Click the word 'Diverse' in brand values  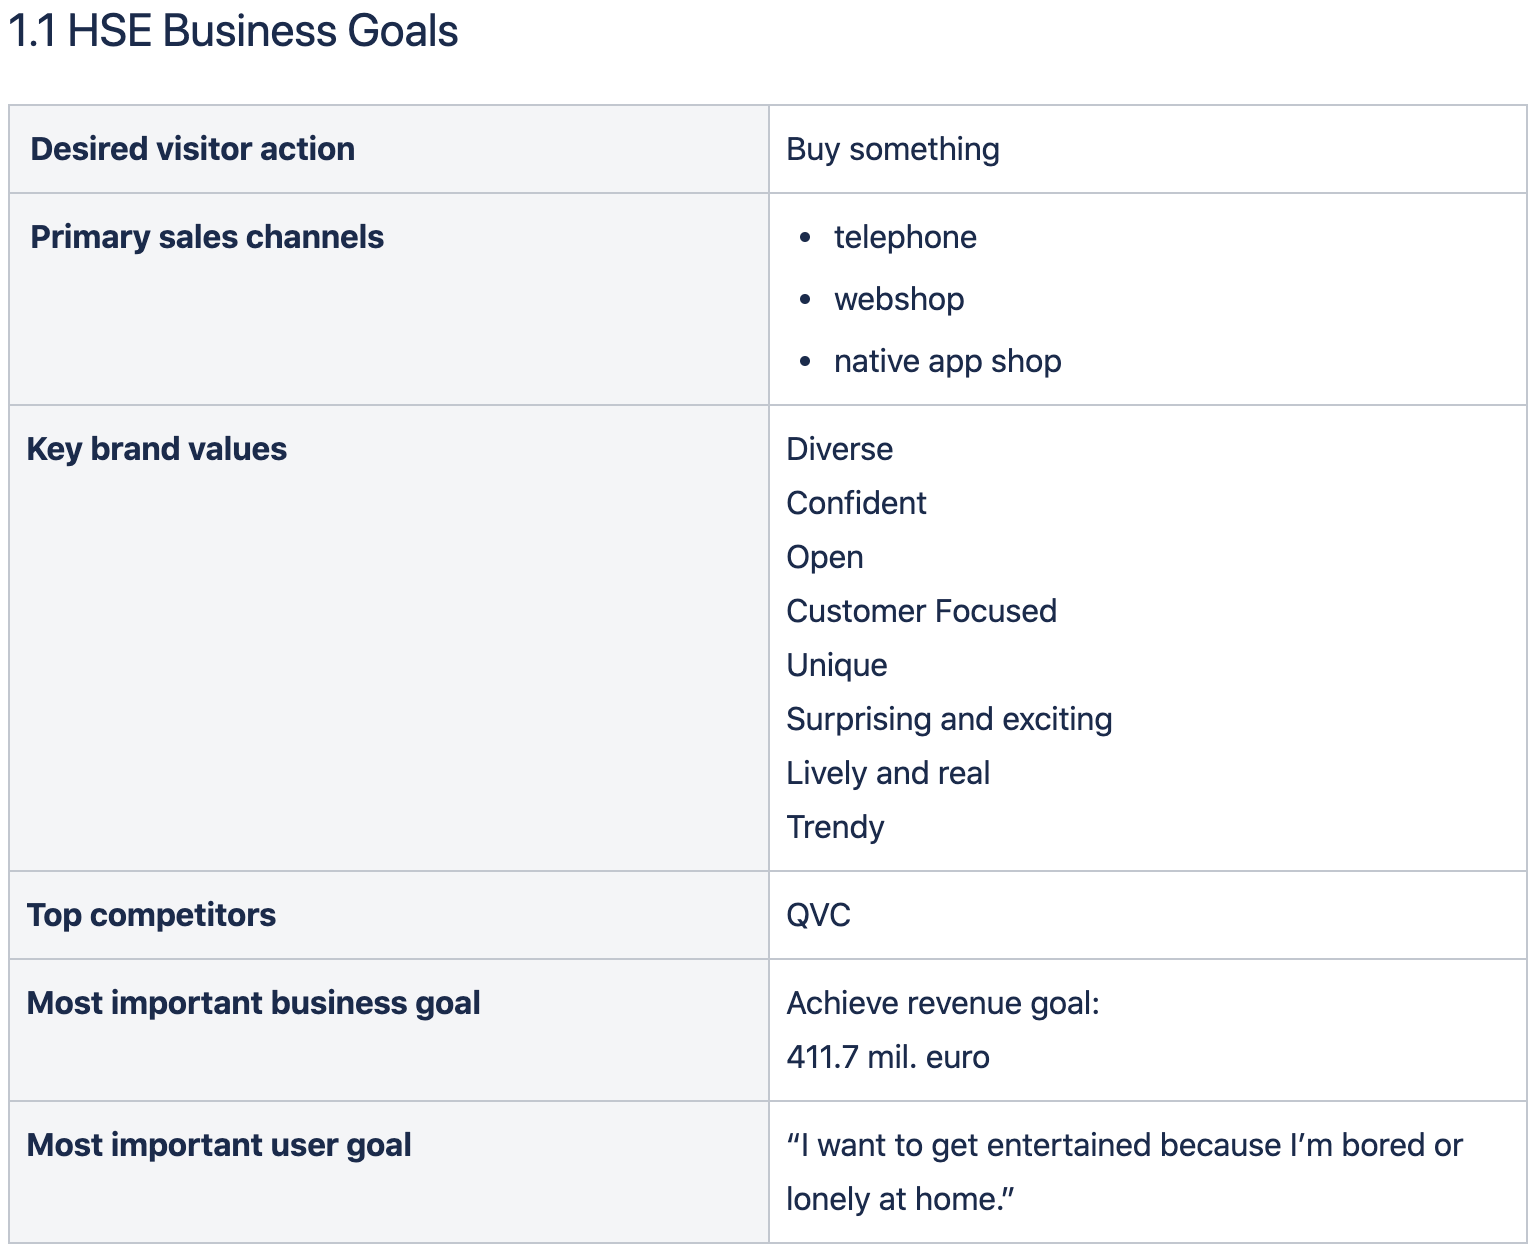(x=839, y=449)
